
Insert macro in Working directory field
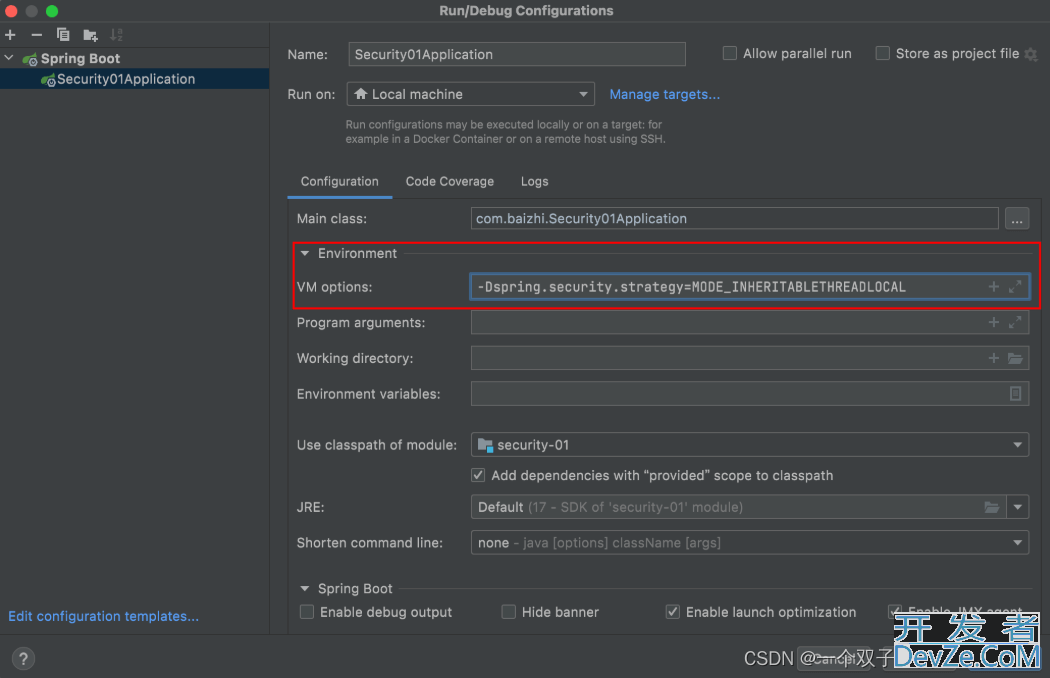tap(994, 358)
